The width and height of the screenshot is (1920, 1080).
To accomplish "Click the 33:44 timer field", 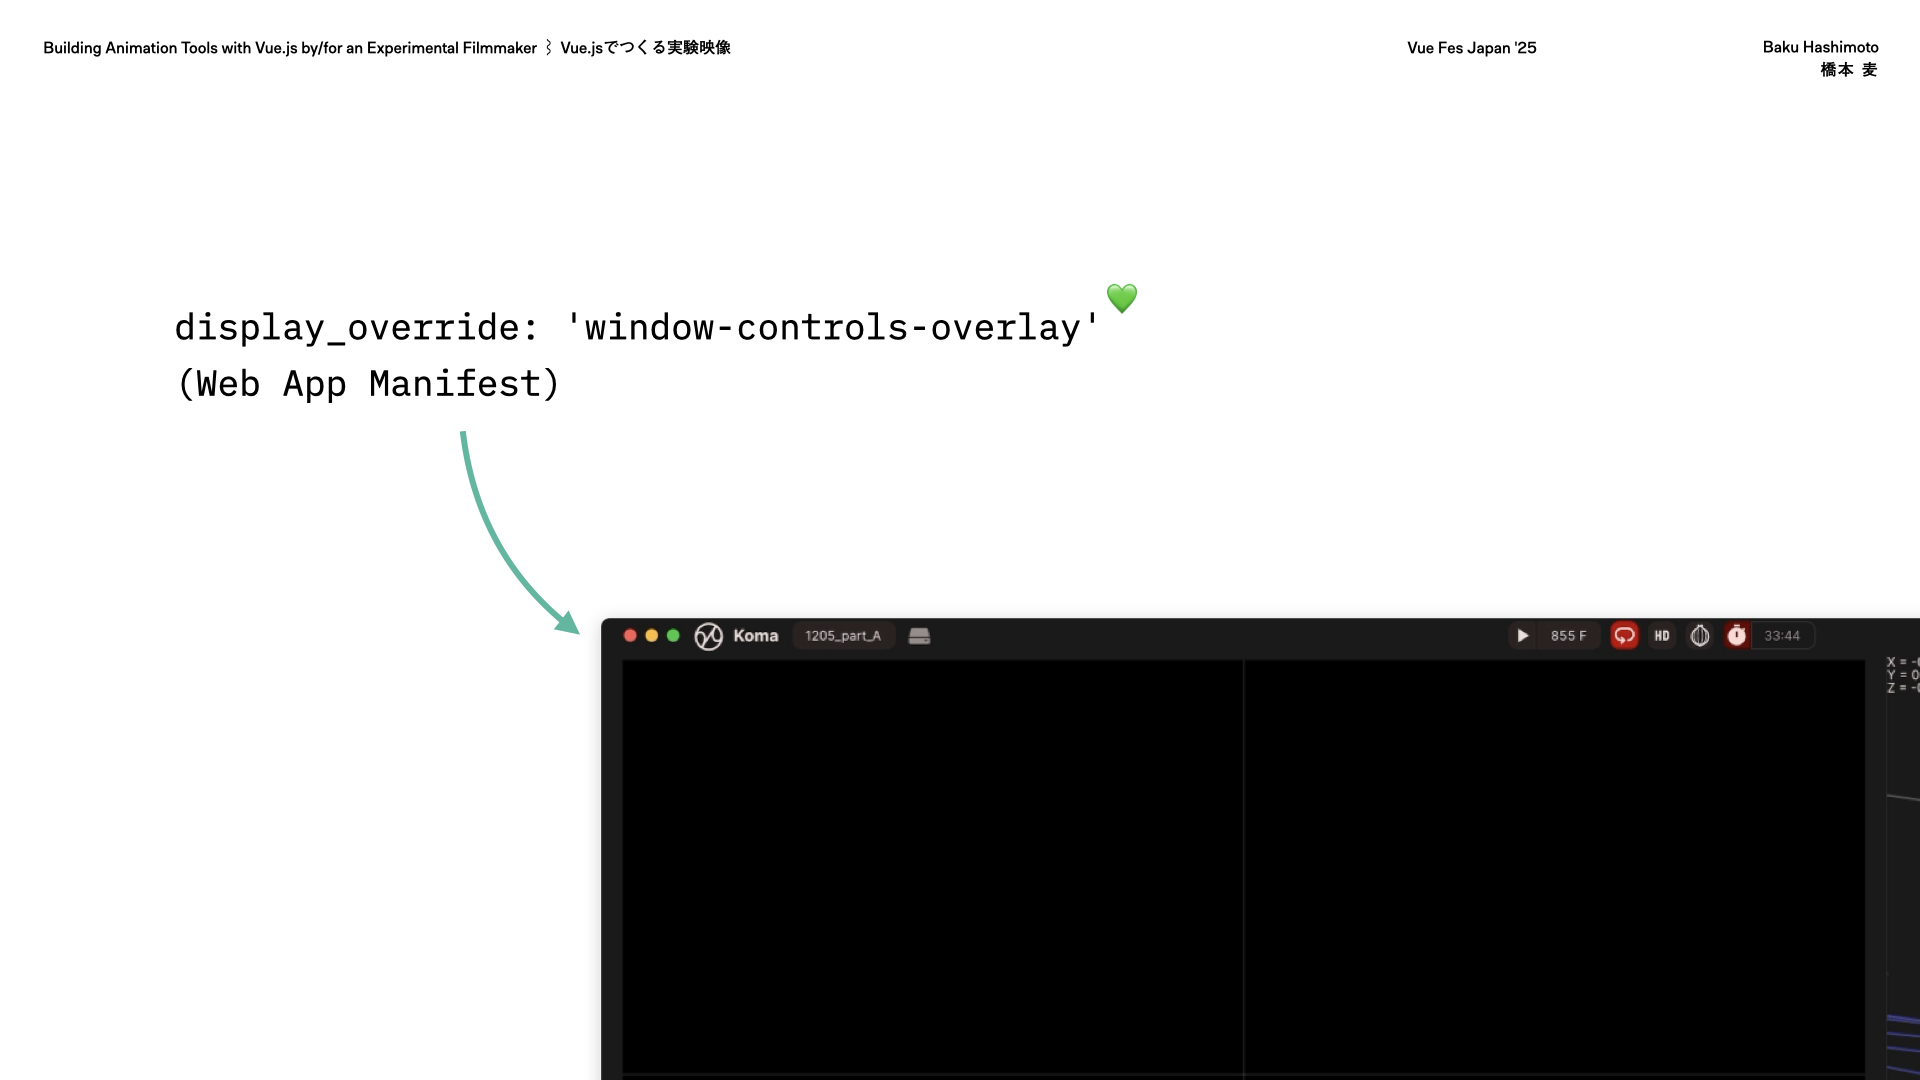I will (1782, 636).
